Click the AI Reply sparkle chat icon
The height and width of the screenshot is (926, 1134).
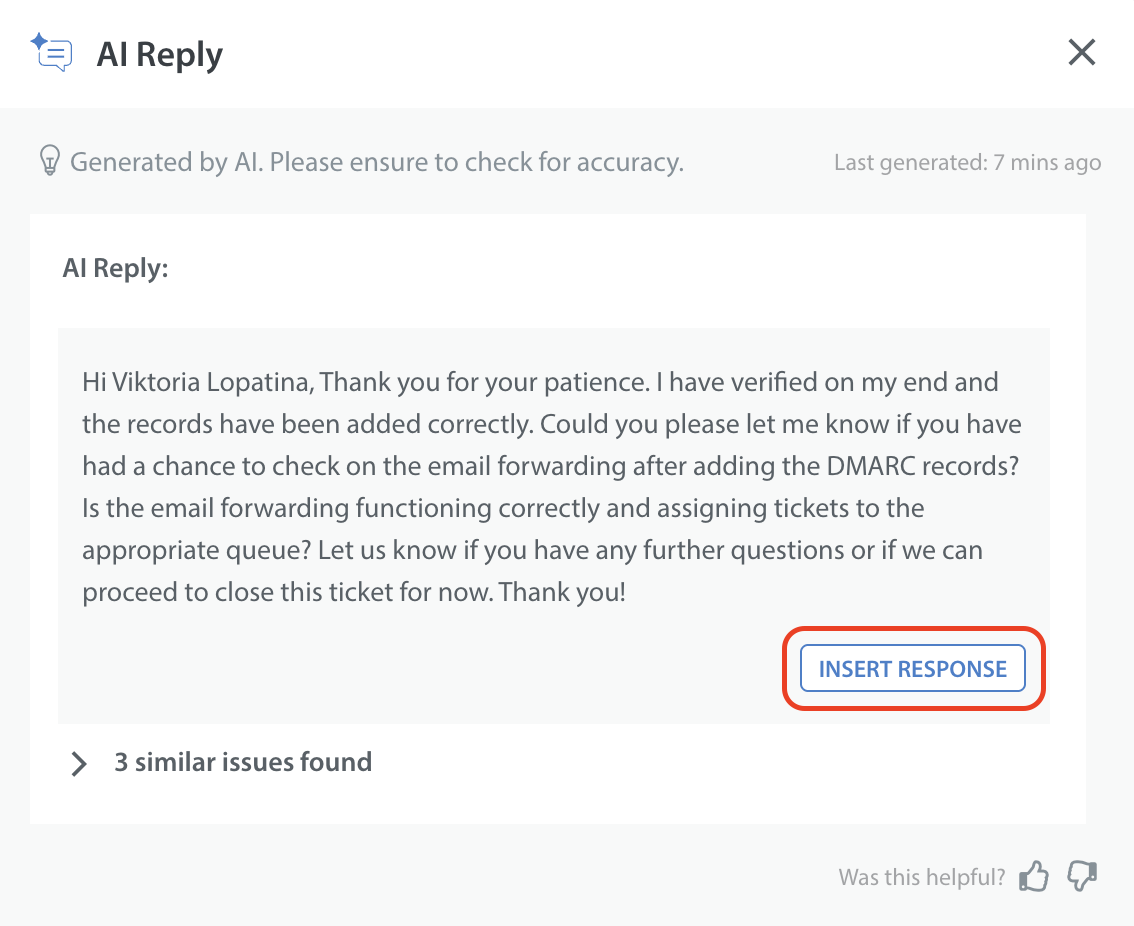[52, 52]
